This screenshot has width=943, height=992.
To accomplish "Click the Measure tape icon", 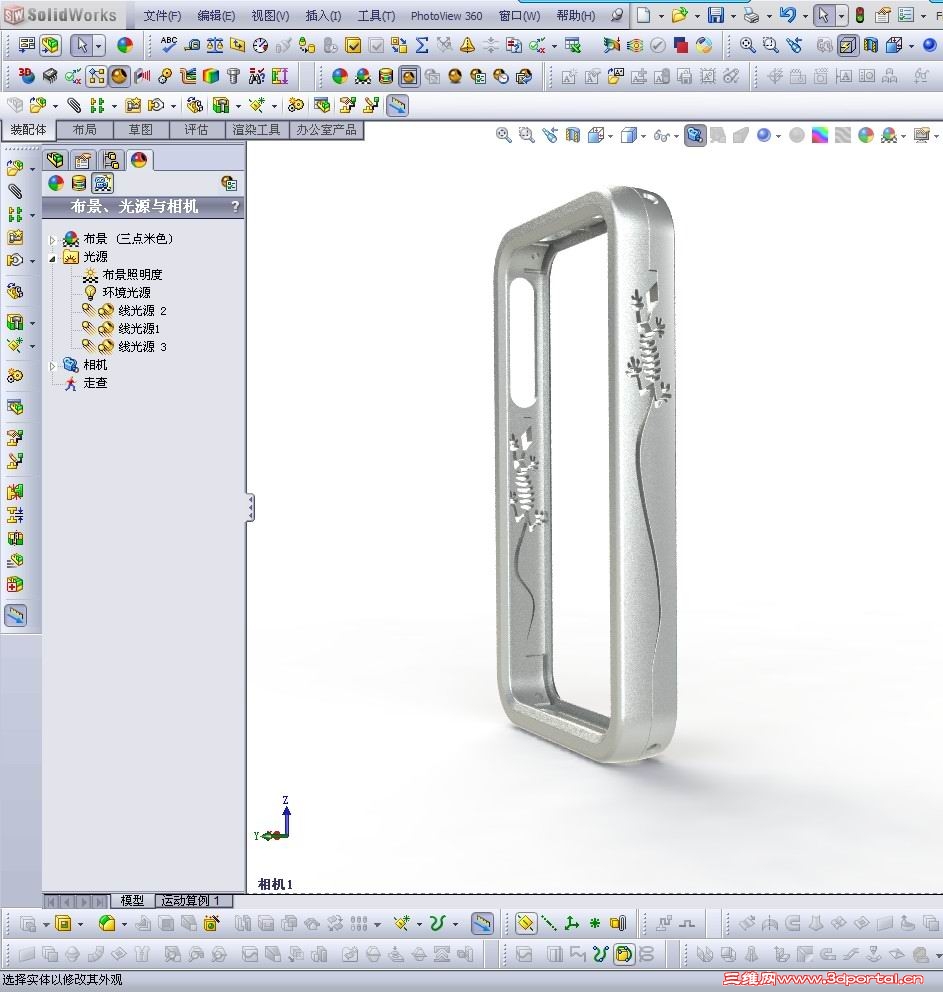I will (x=192, y=45).
